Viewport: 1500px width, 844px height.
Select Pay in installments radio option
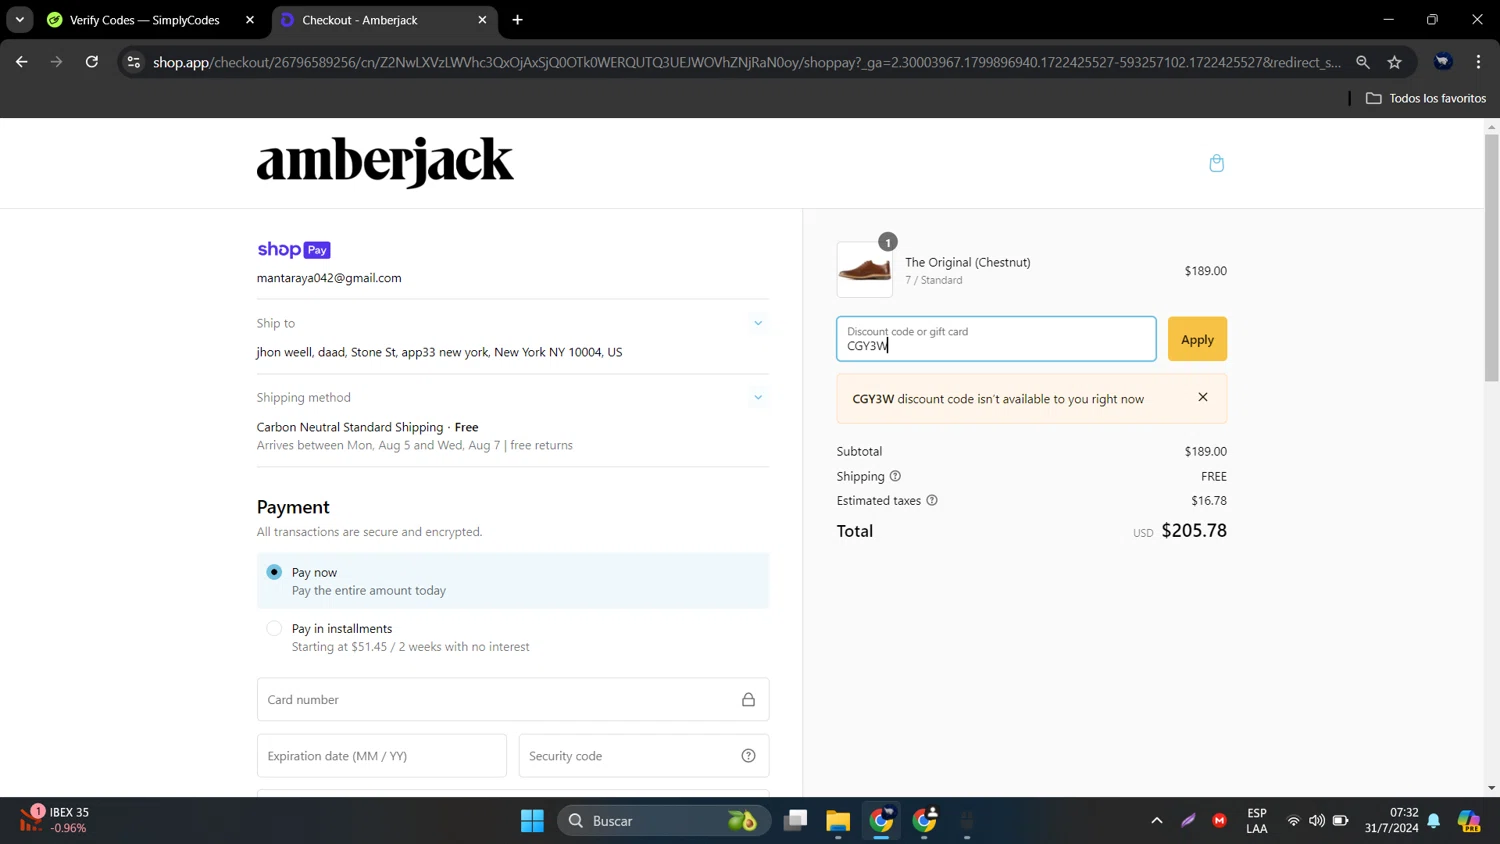tap(274, 629)
